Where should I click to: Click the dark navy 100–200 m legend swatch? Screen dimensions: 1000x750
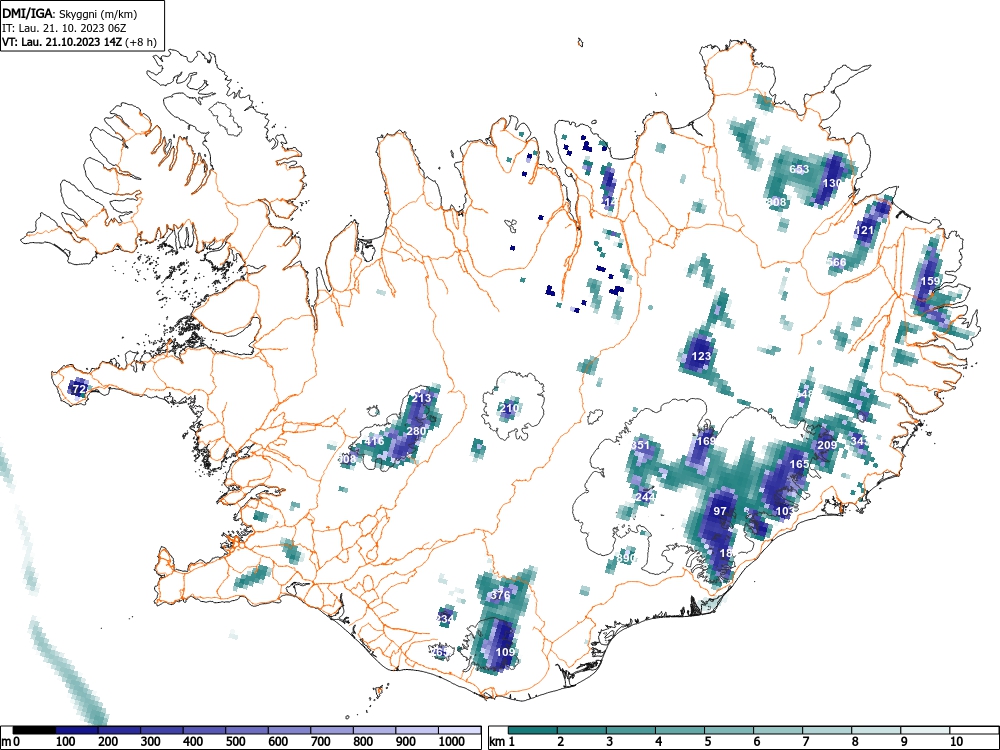(x=77, y=730)
